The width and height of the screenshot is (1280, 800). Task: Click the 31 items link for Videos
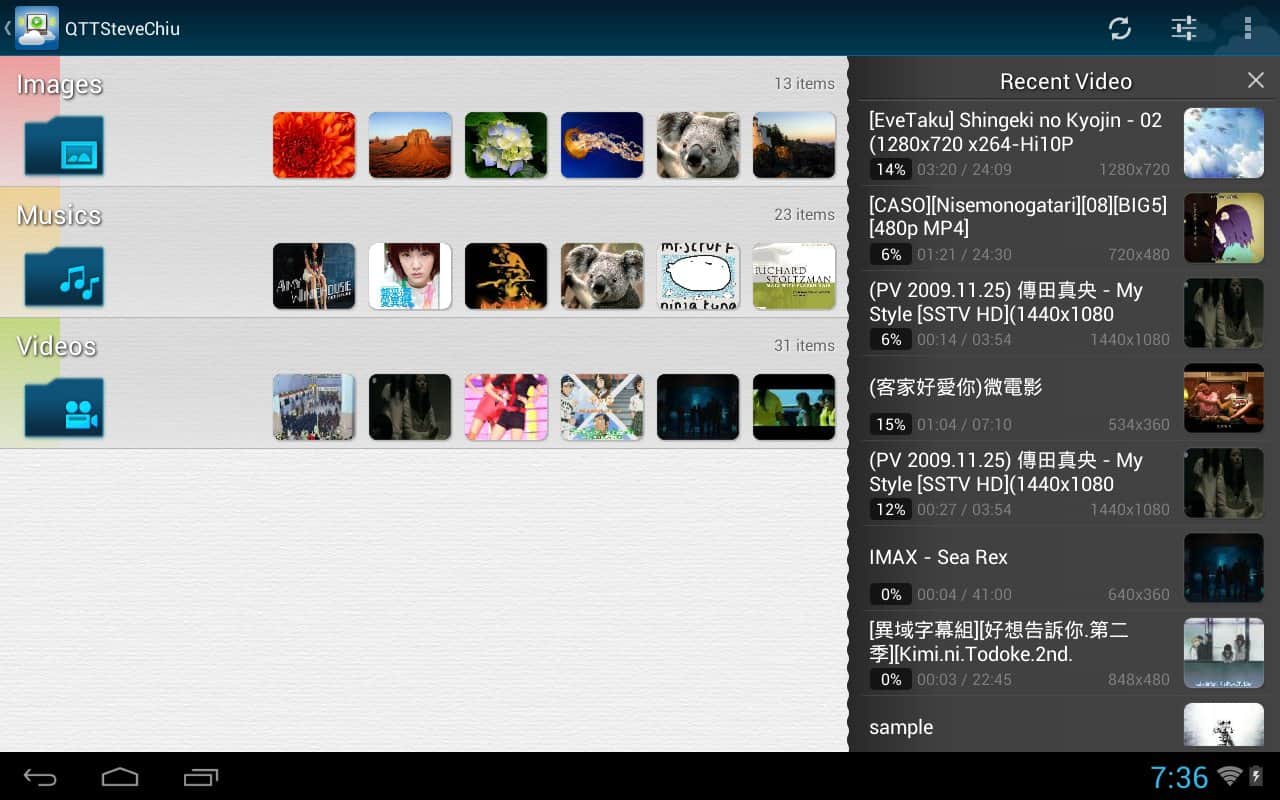click(804, 345)
